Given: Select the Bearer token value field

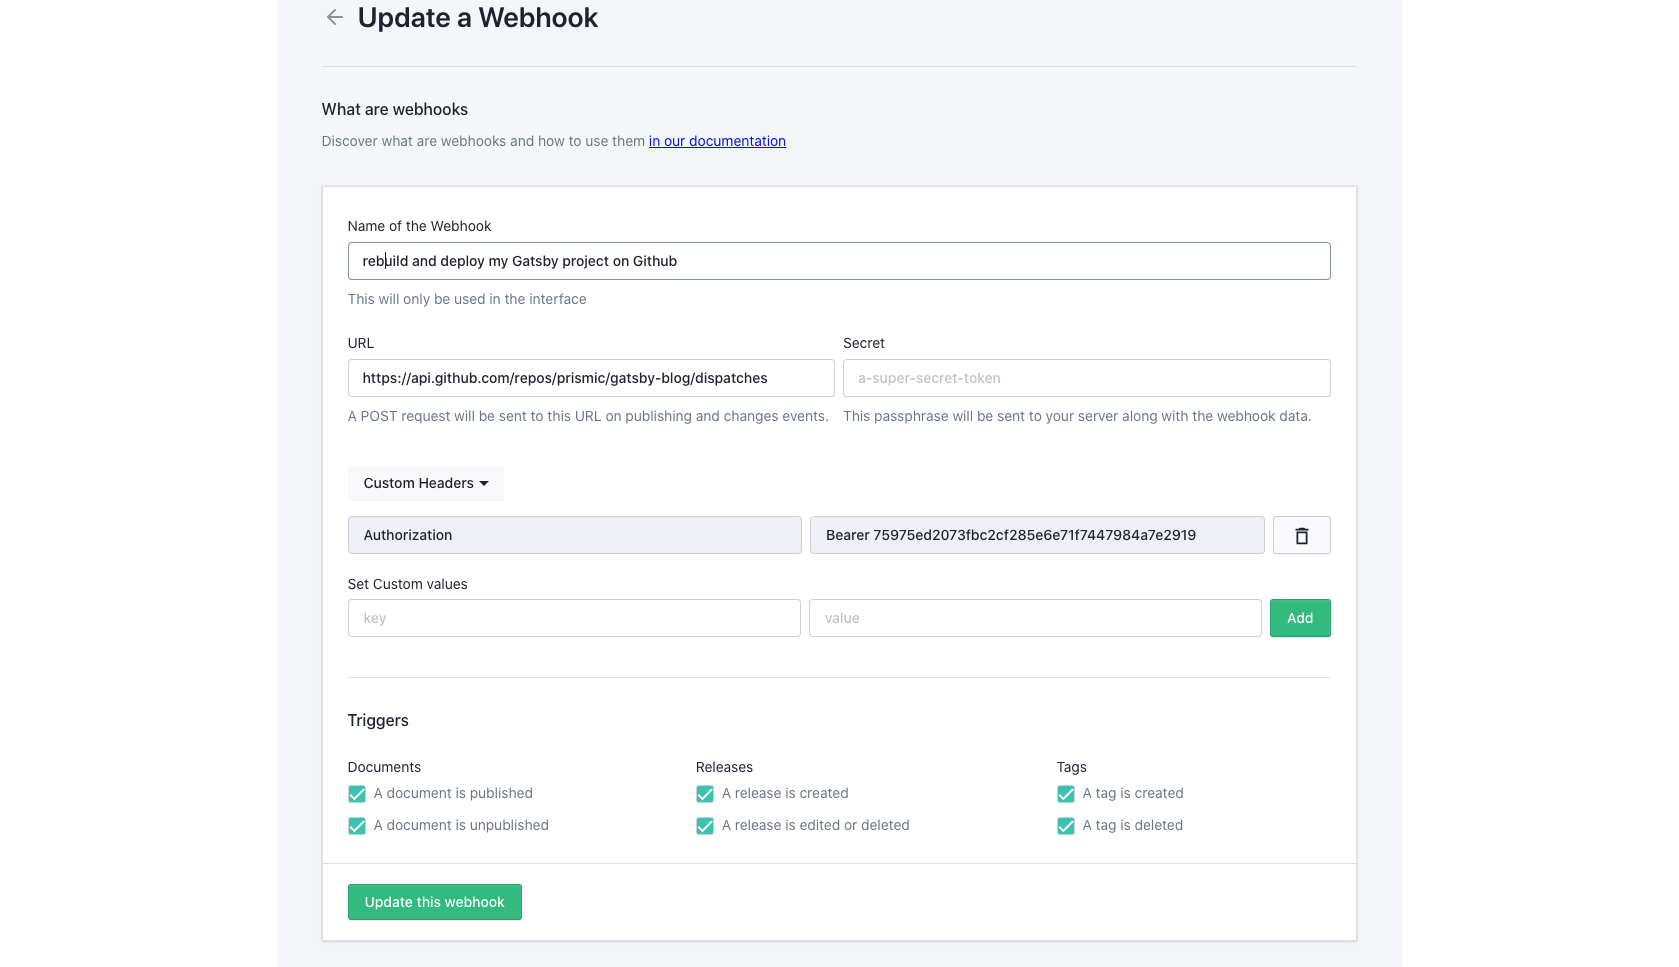Looking at the screenshot, I should 1037,535.
